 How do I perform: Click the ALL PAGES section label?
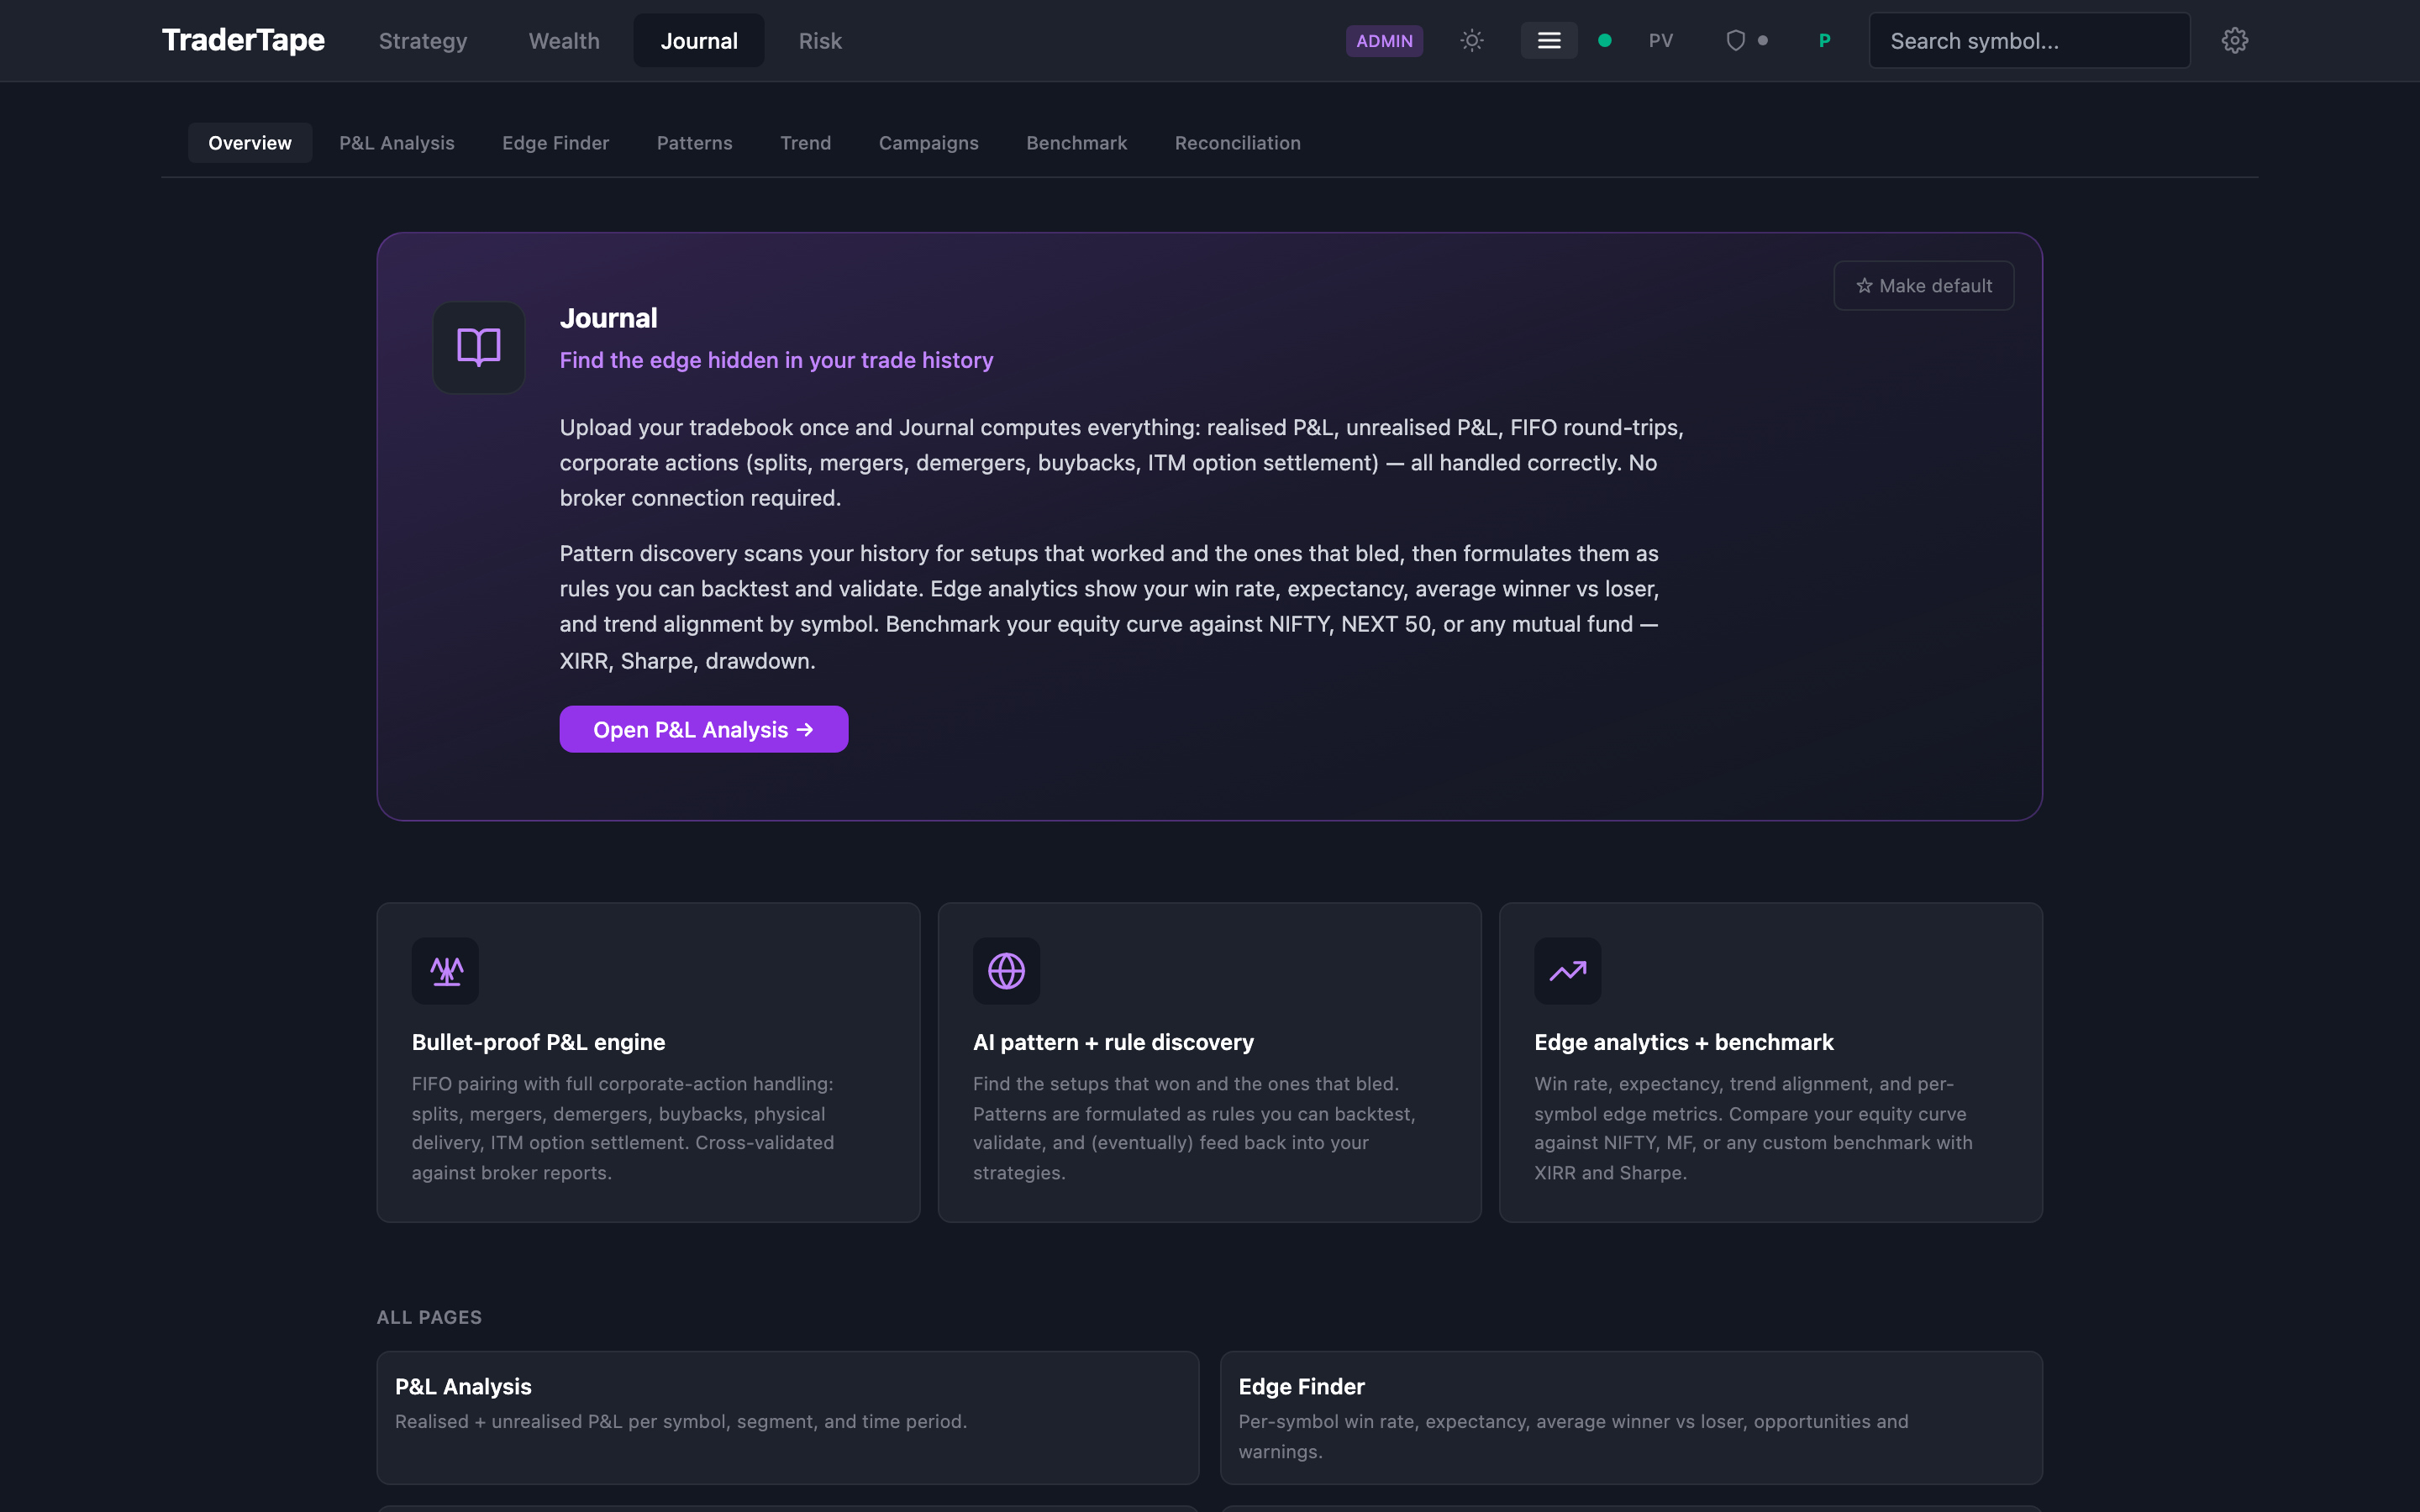[429, 1317]
